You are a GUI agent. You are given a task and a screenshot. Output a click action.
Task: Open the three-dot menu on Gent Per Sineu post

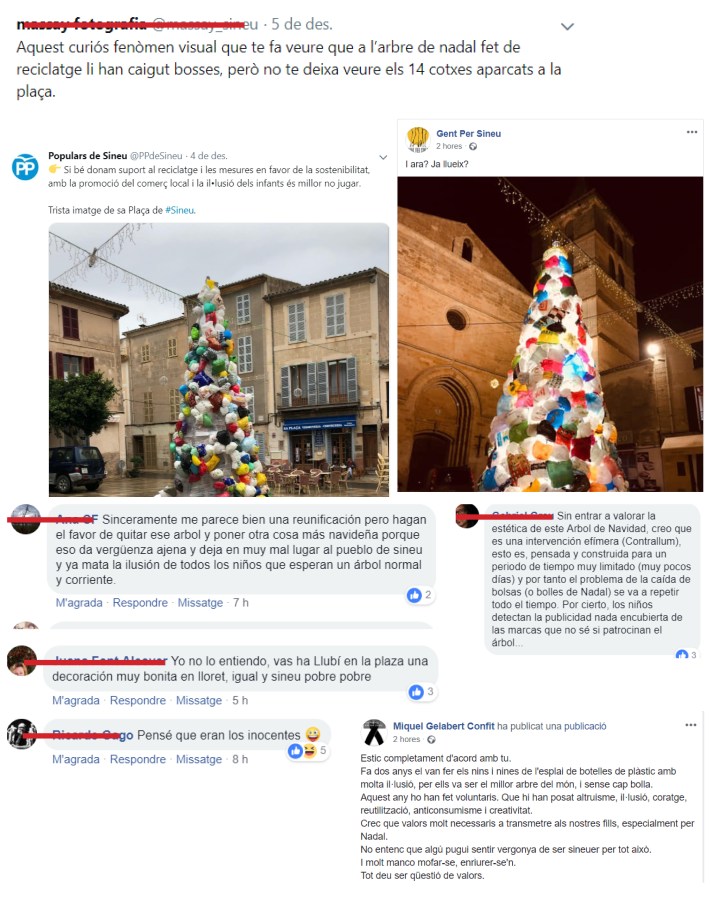pos(692,132)
